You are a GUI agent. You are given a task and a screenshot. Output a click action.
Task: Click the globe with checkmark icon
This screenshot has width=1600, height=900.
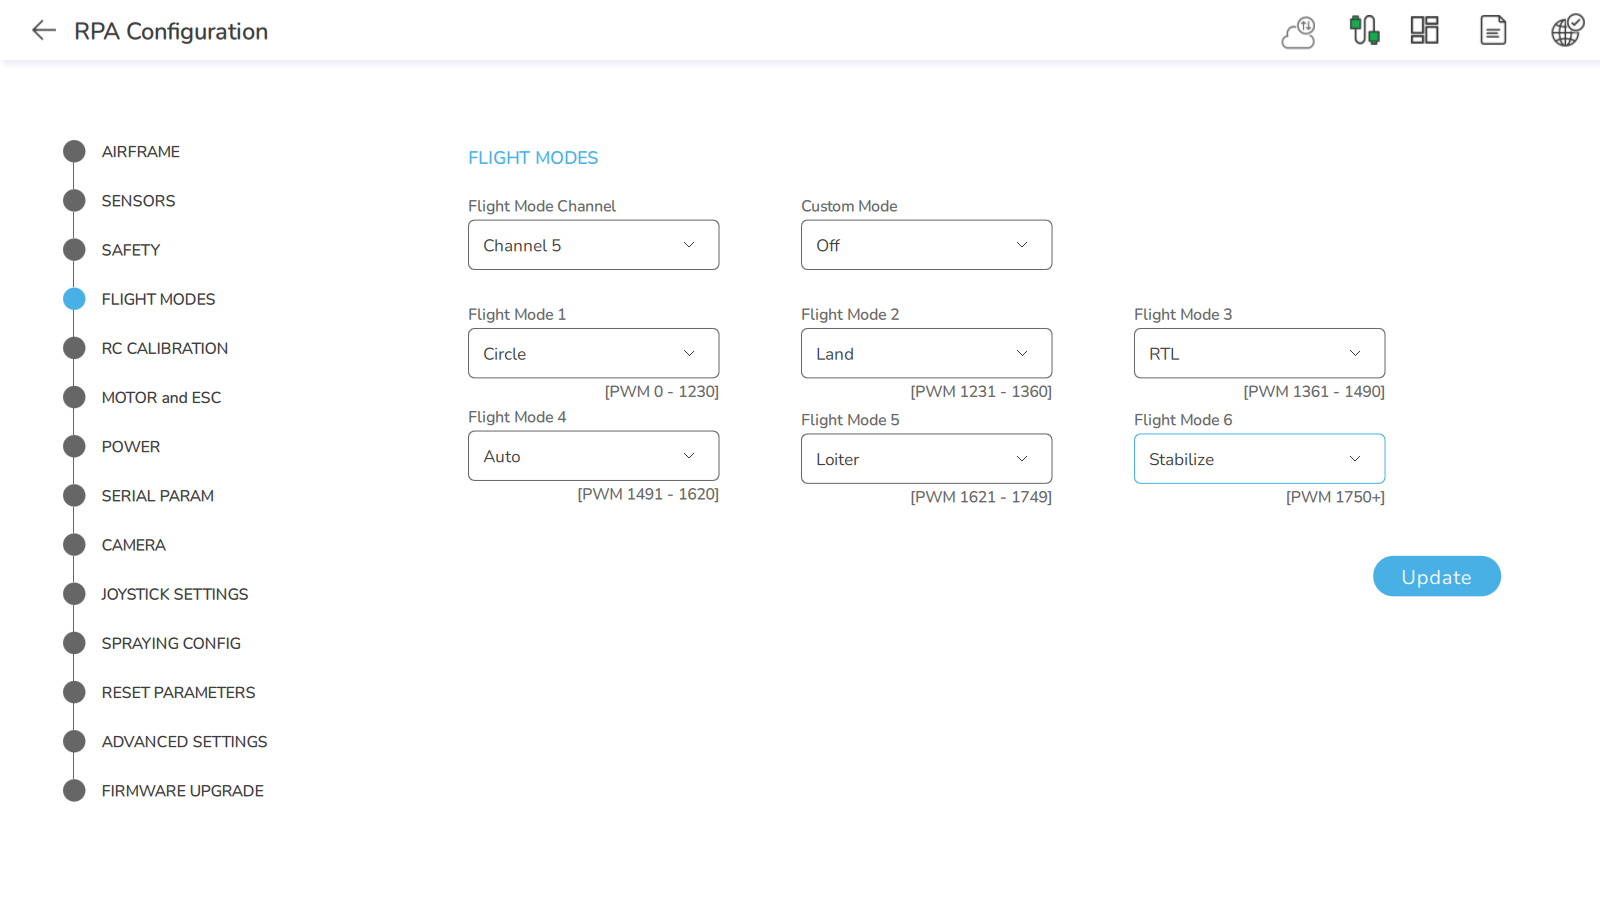pyautogui.click(x=1566, y=30)
